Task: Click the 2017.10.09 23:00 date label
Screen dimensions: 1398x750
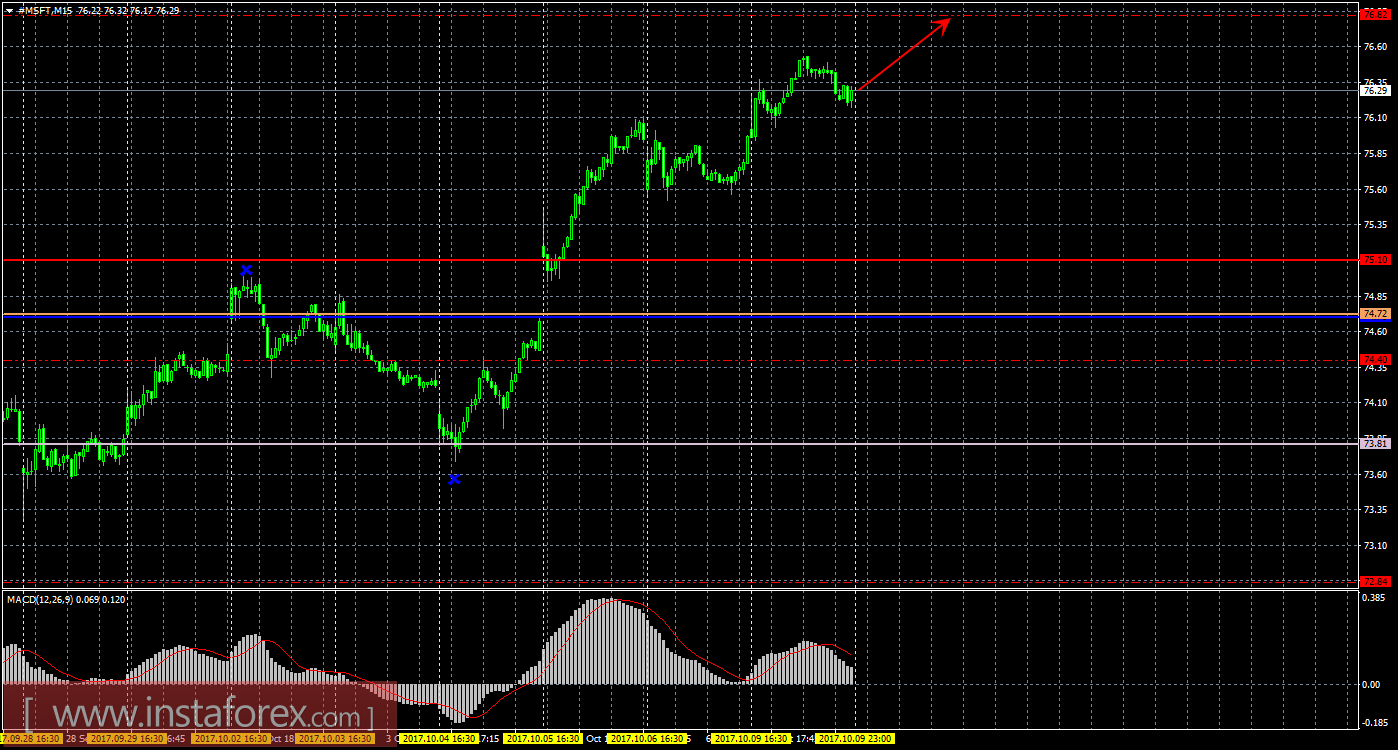Action: pyautogui.click(x=855, y=739)
